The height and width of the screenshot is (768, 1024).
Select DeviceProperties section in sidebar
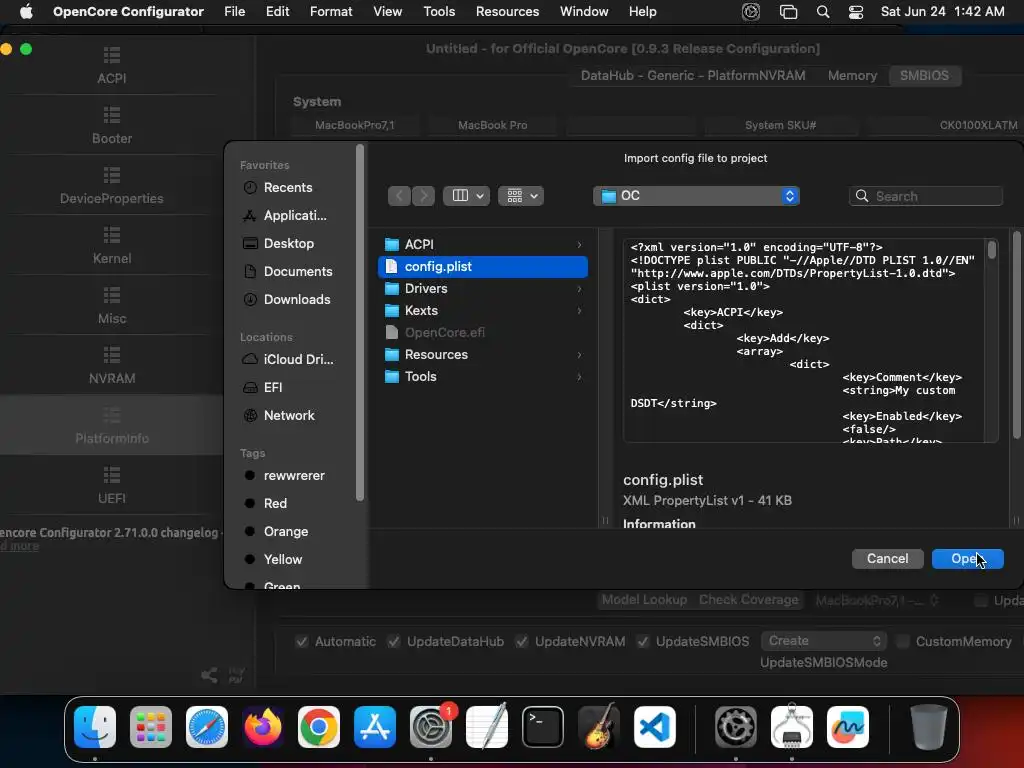point(112,185)
